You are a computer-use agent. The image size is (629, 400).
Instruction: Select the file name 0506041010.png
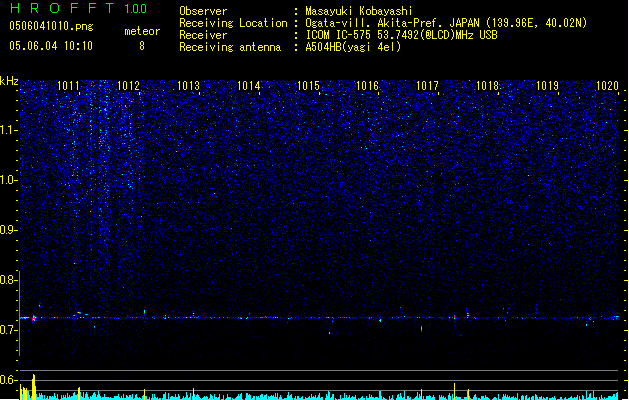51,26
